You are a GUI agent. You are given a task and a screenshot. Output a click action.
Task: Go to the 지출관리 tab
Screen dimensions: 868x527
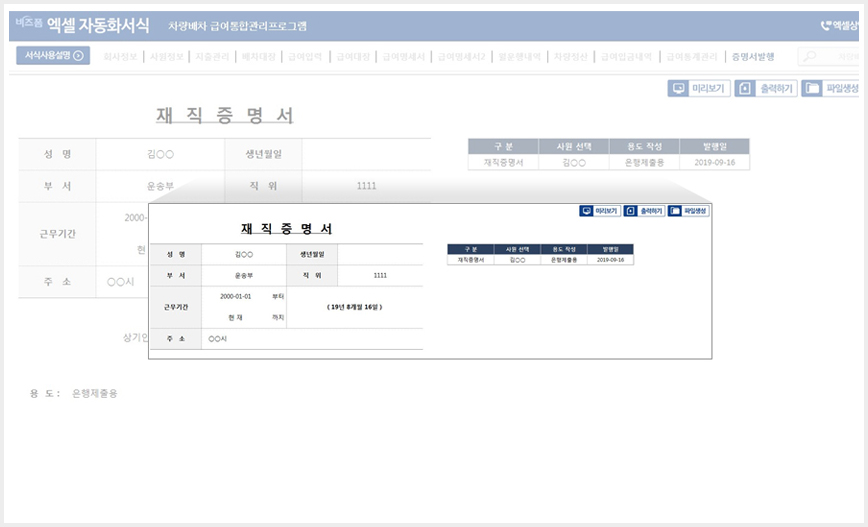212,56
